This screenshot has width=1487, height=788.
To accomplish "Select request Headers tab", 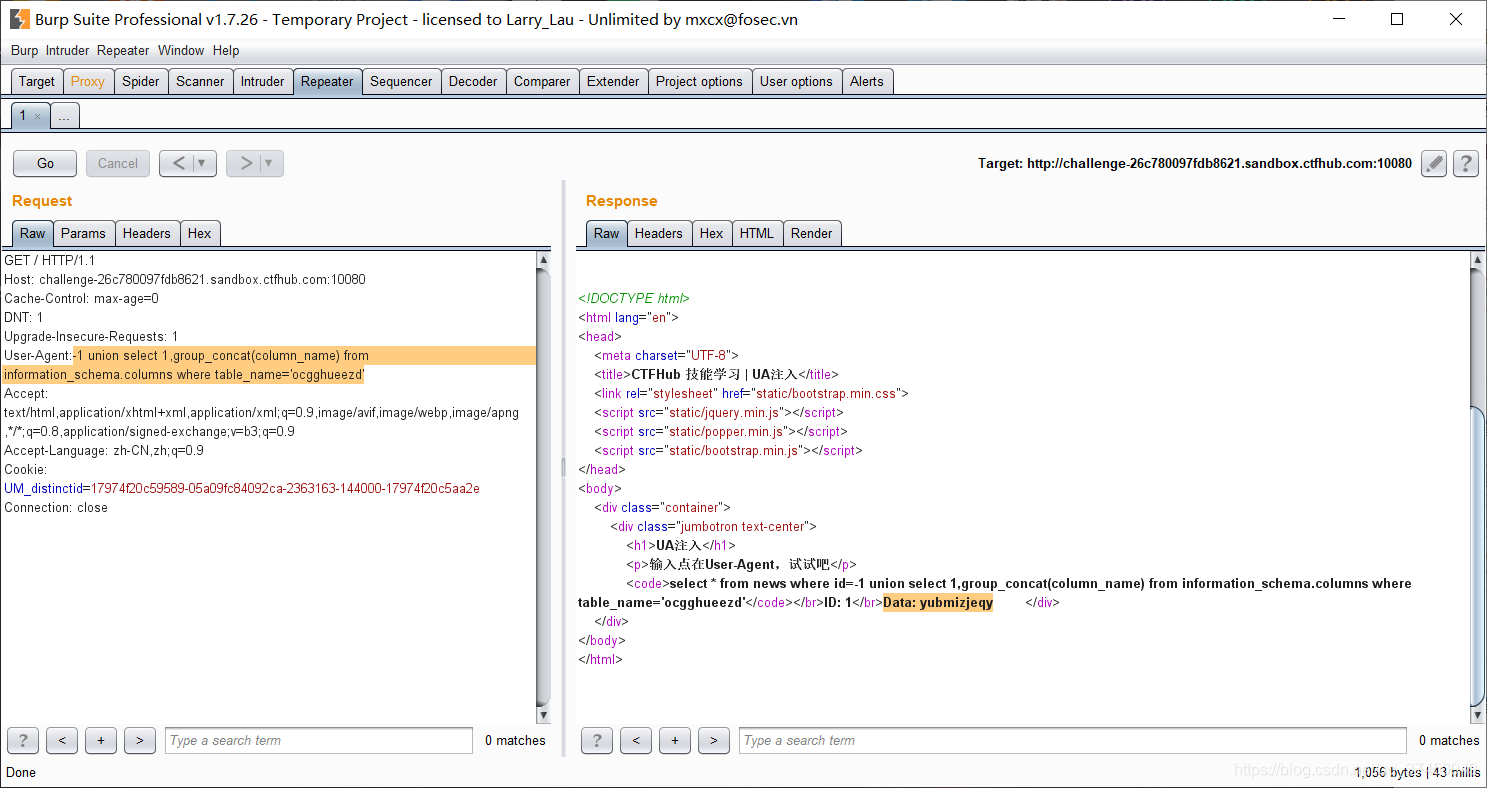I will [x=147, y=233].
